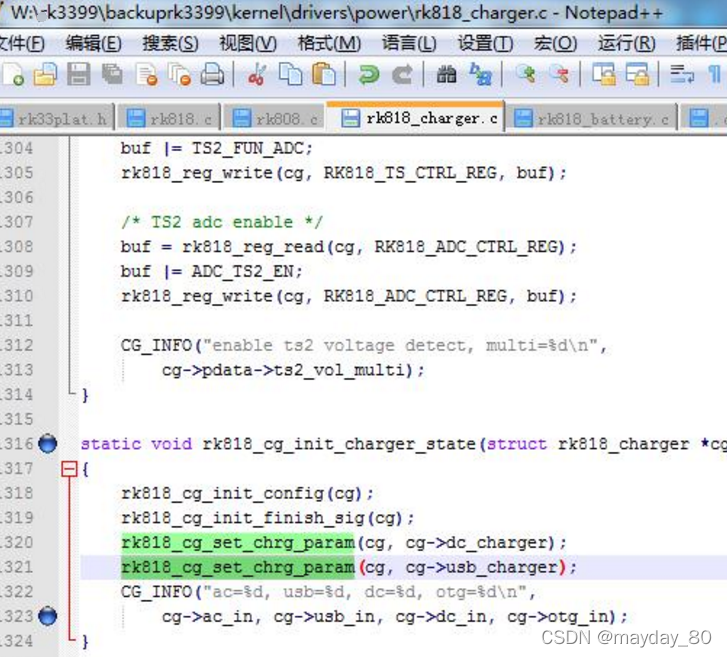The width and height of the screenshot is (727, 657).
Task: Click rk818_reg_read call on line 1308
Action: (253, 247)
